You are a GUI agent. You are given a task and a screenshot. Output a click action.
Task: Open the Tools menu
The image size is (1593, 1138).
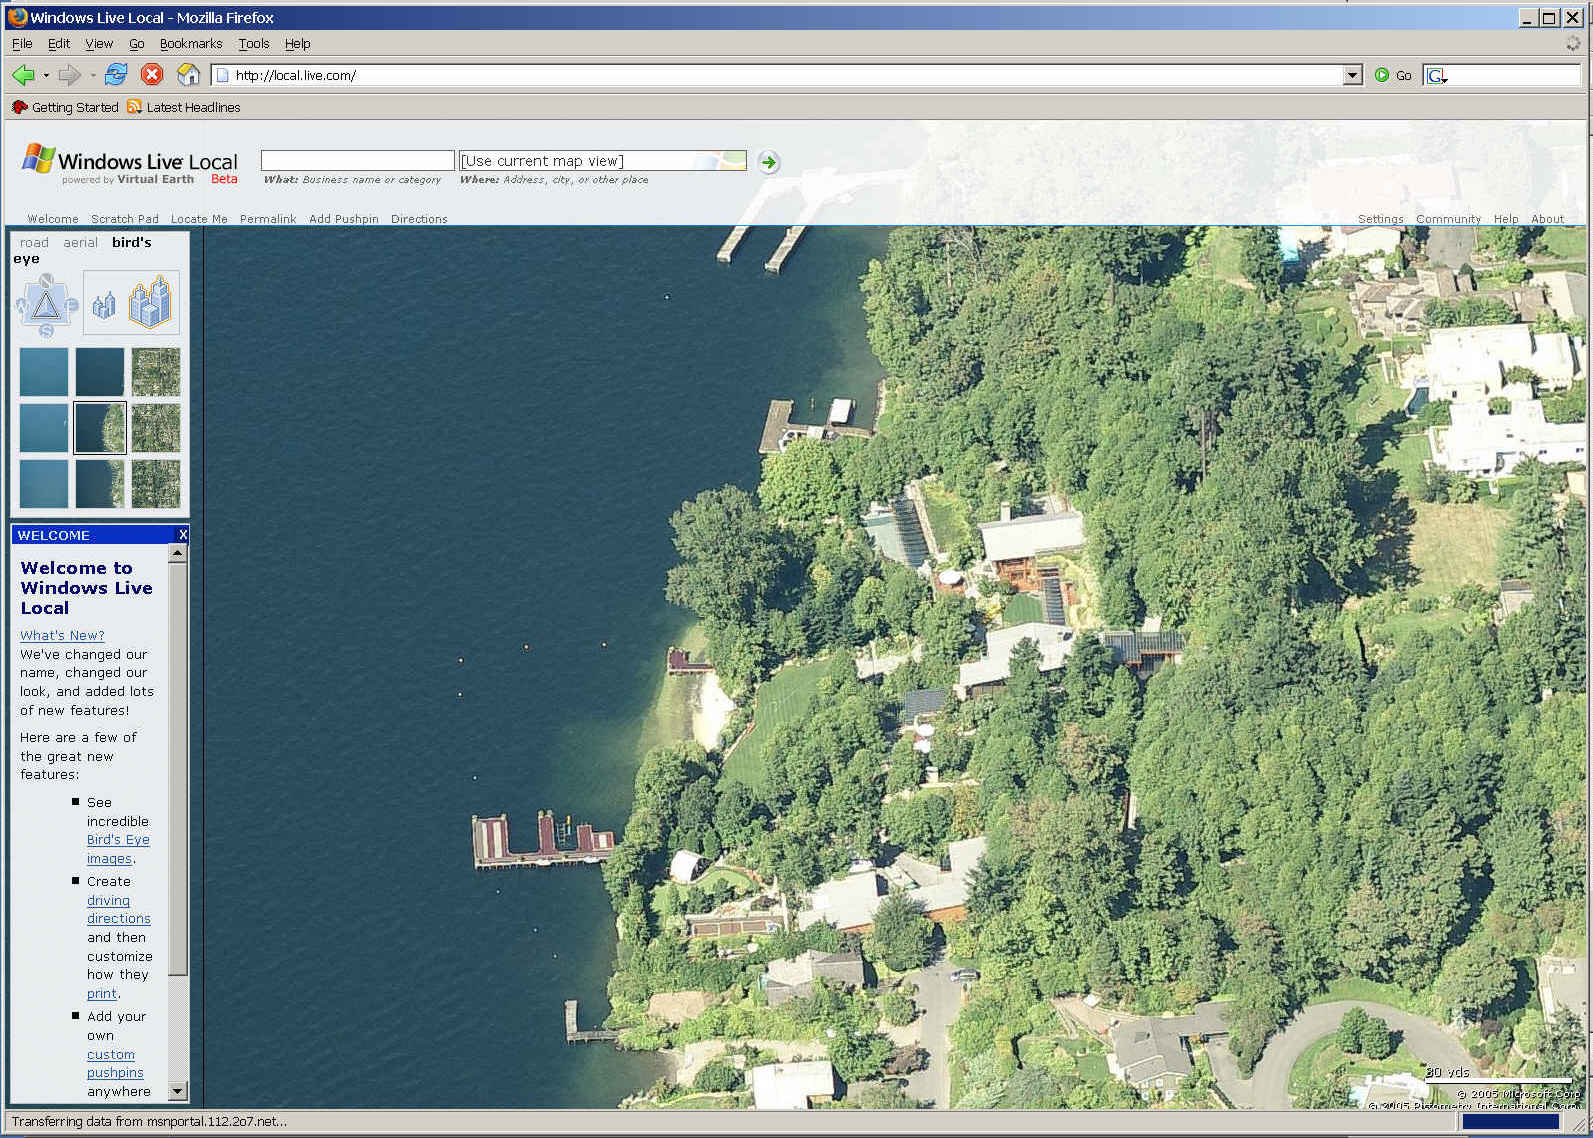253,44
